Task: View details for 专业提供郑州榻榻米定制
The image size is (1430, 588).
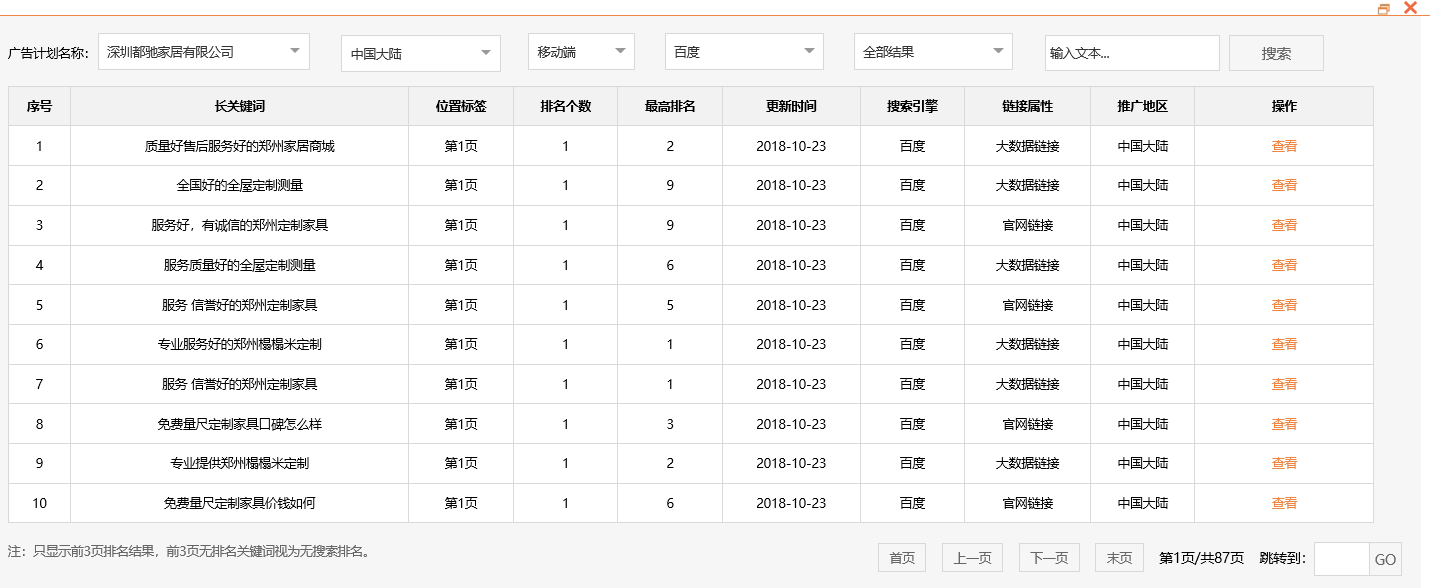Action: (1283, 463)
